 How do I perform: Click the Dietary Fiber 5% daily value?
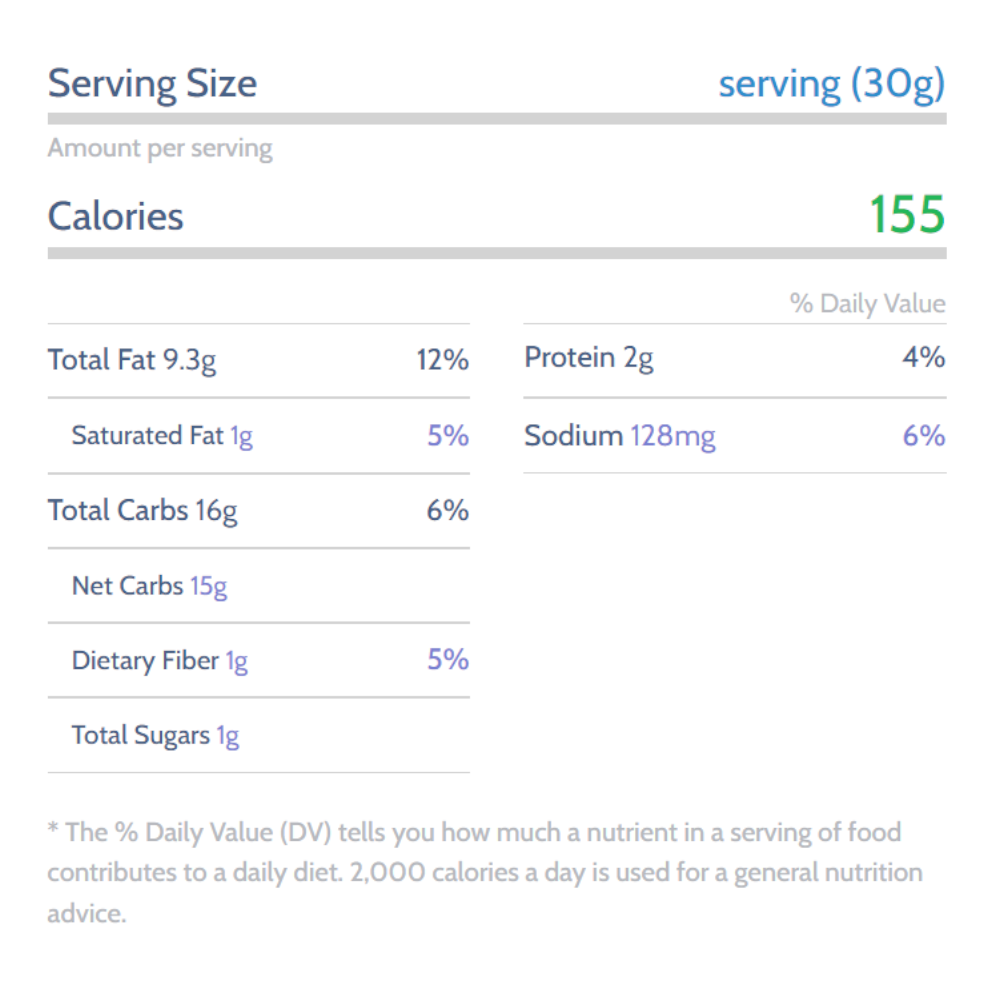pyautogui.click(x=448, y=660)
